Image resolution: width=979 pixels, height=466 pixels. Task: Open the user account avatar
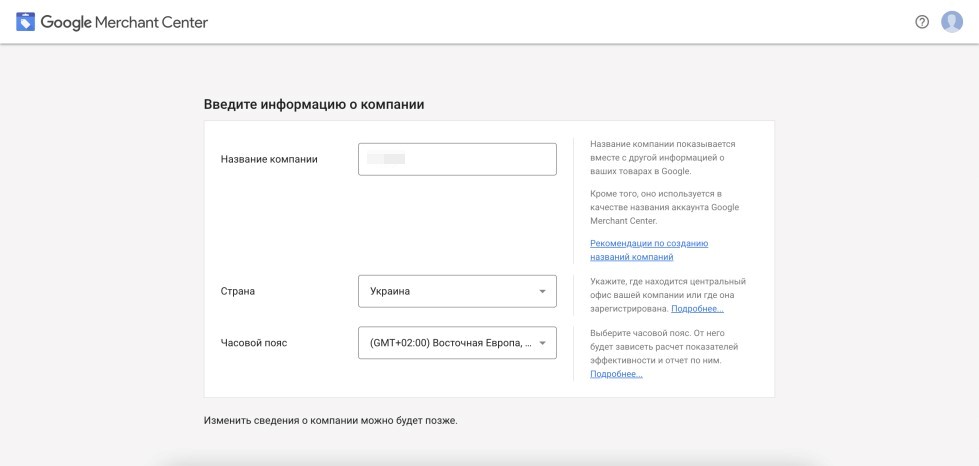952,22
